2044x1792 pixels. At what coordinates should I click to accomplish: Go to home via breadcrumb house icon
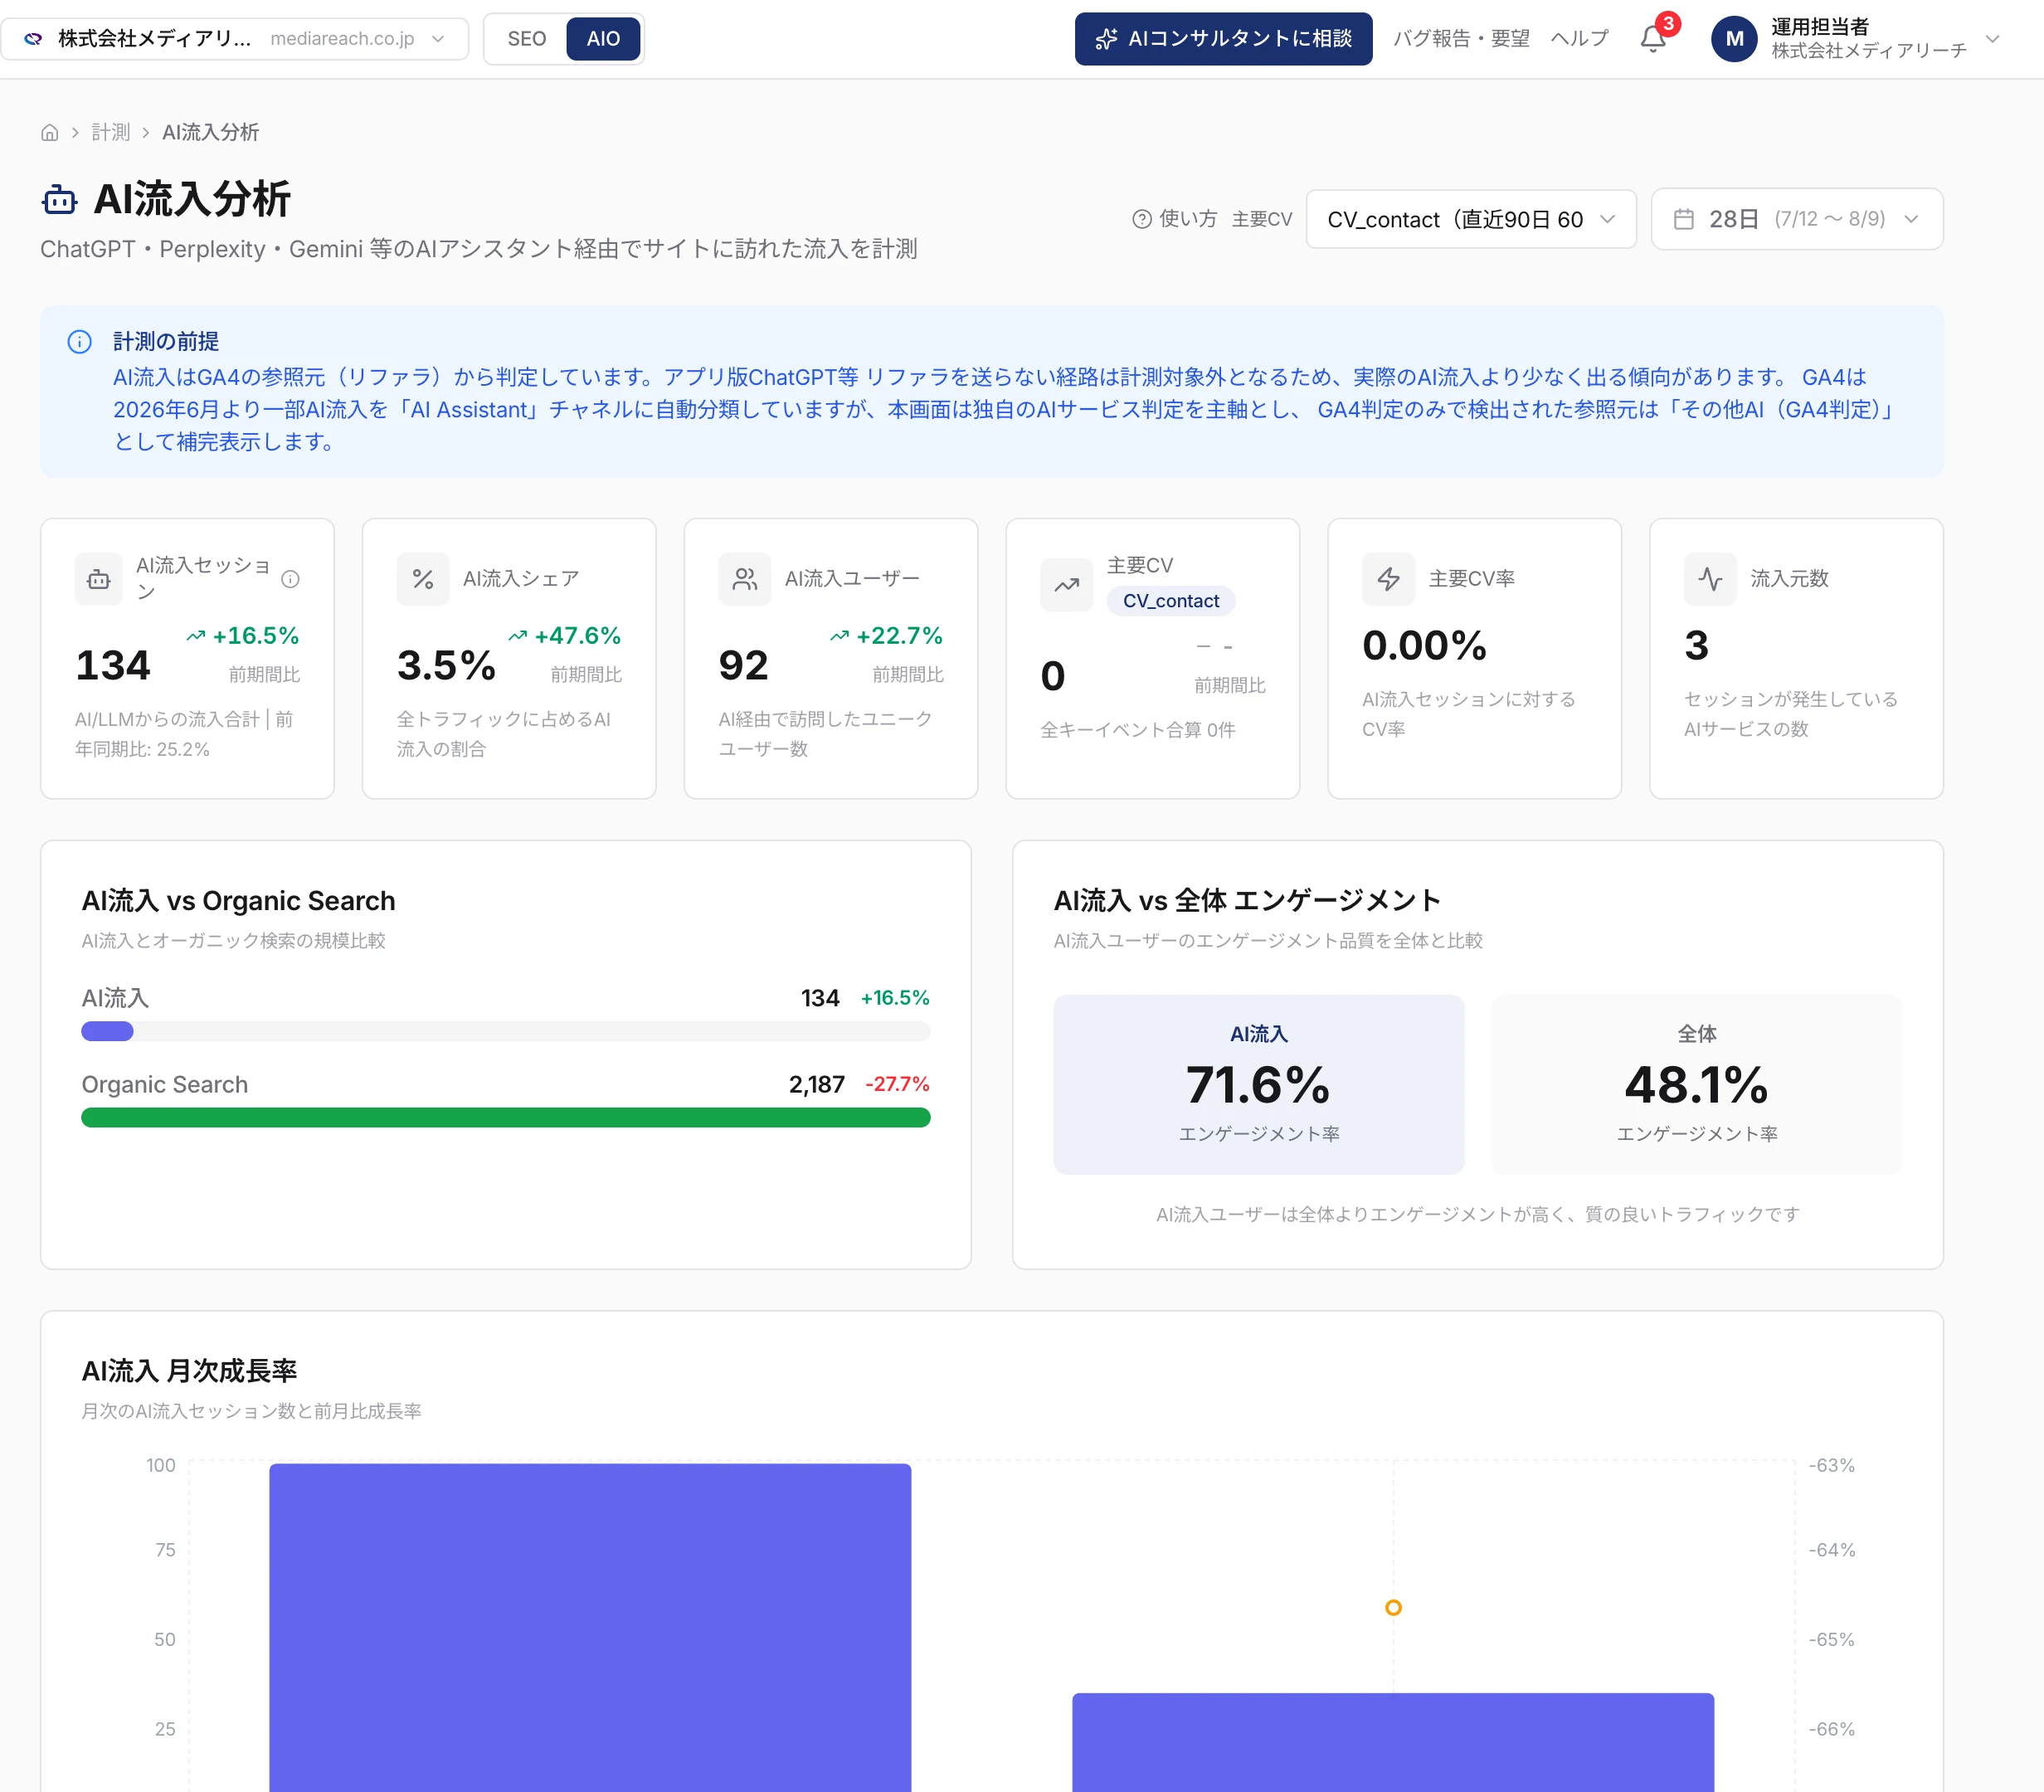click(x=49, y=133)
